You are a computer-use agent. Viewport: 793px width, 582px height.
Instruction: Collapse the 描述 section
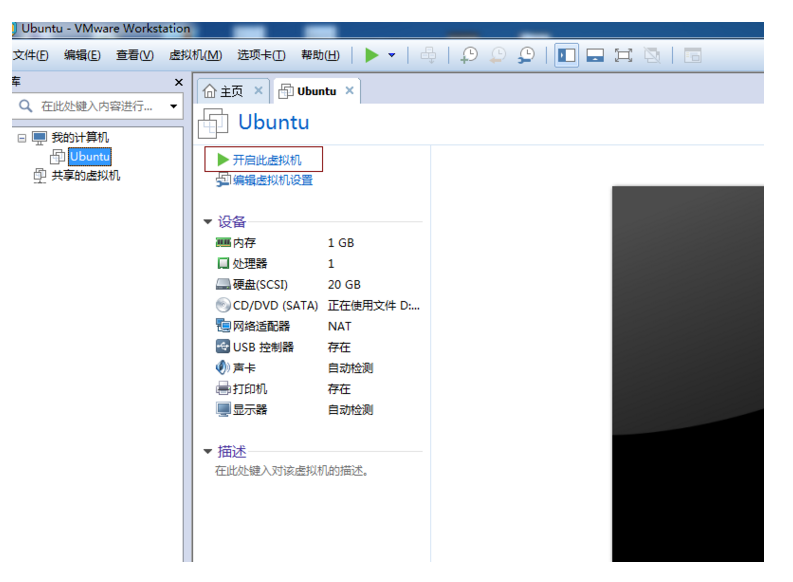[x=207, y=451]
